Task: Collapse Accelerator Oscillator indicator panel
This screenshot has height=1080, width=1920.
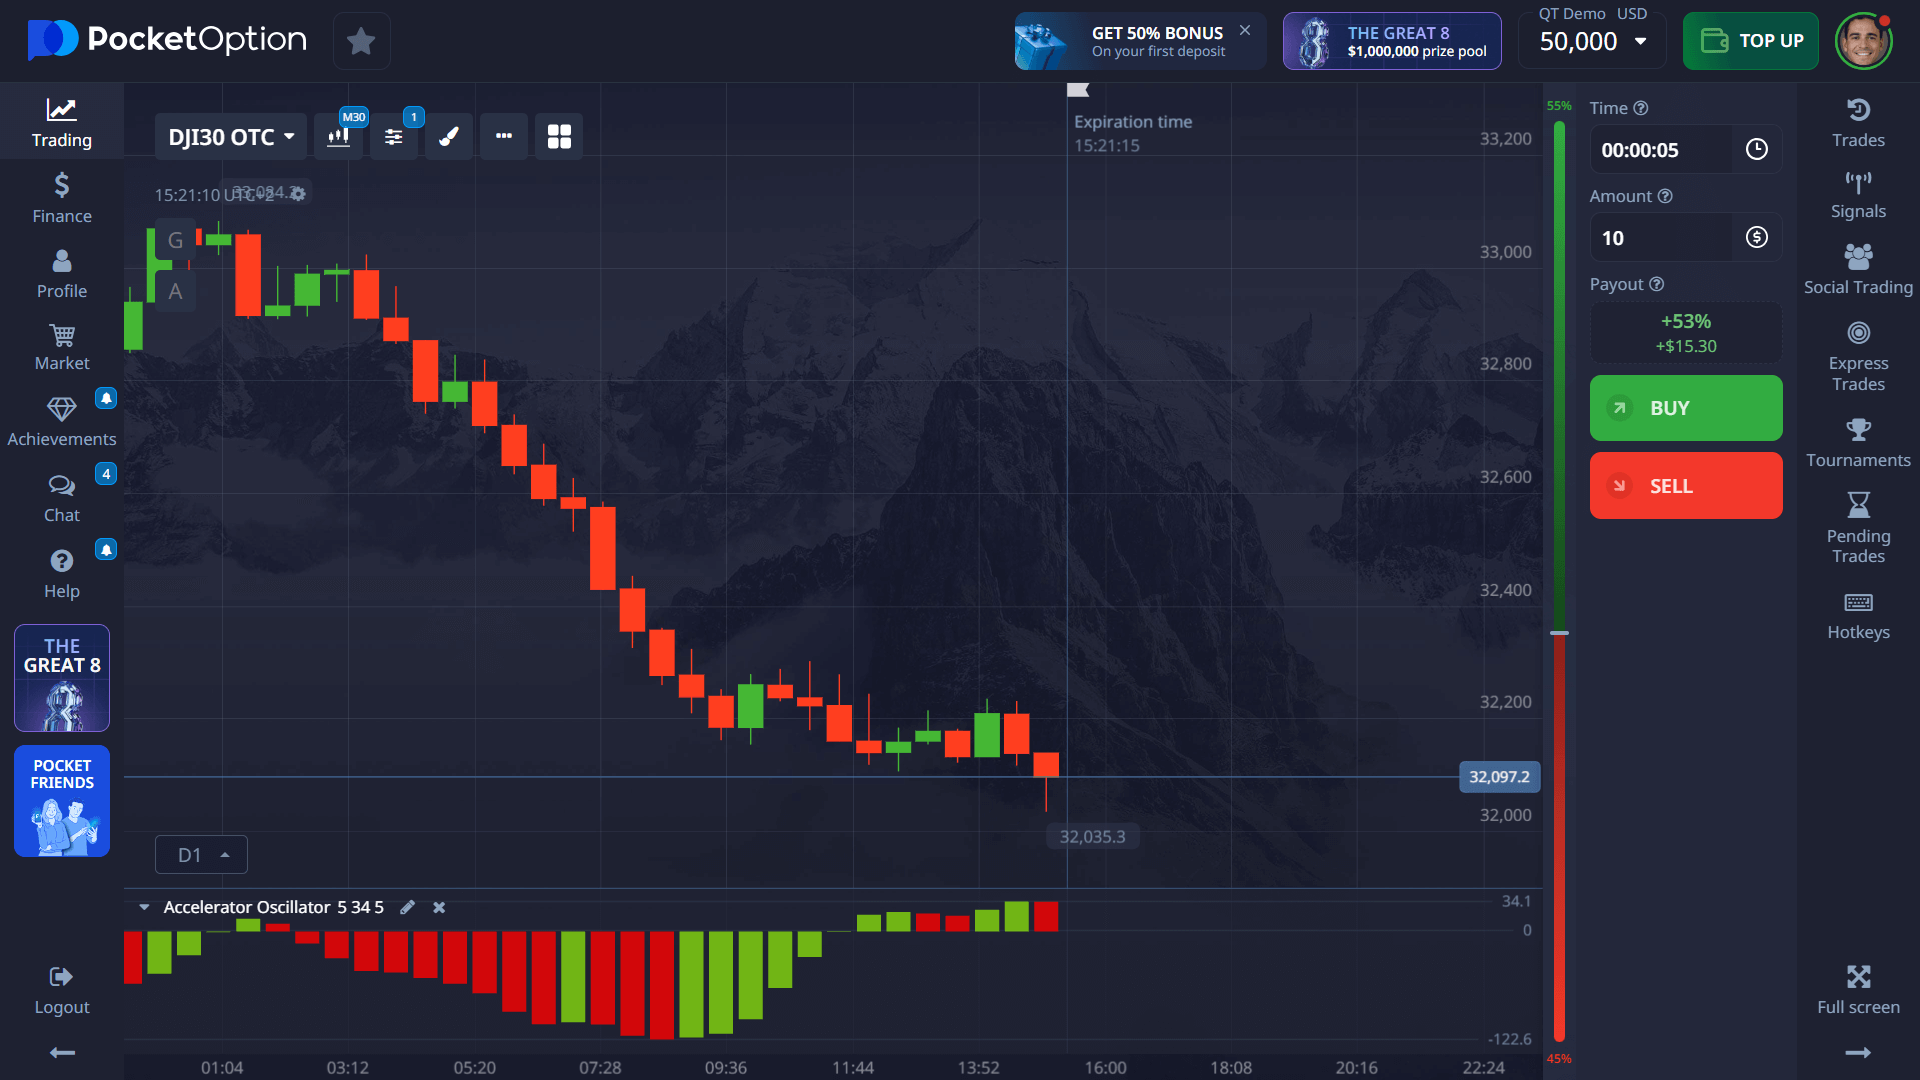Action: pyautogui.click(x=144, y=907)
